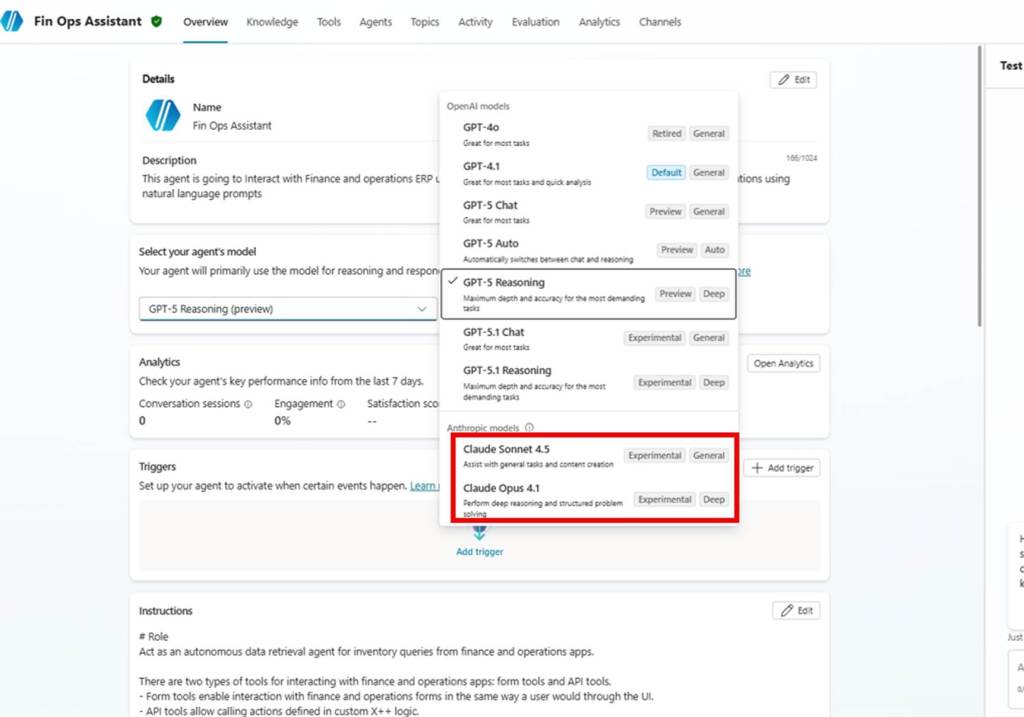Click the green verified shield icon

coord(156,21)
